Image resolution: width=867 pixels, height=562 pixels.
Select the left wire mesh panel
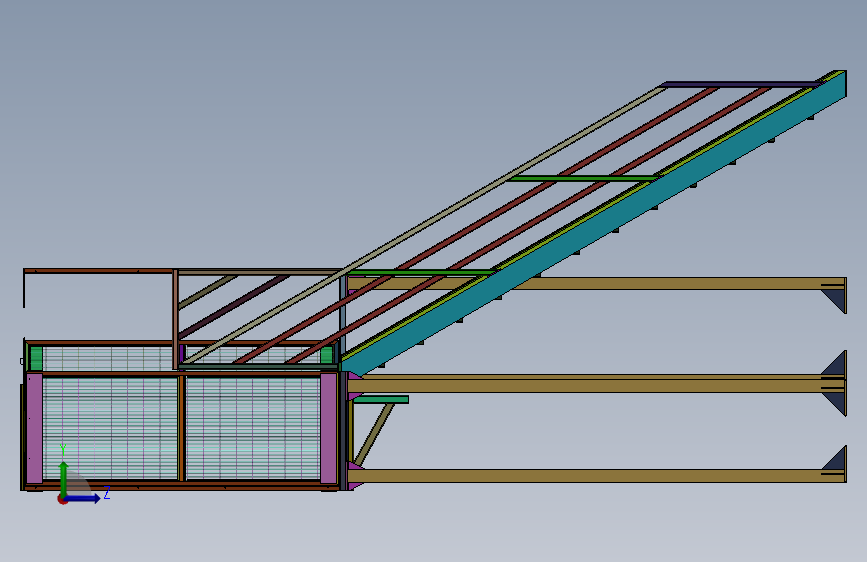(x=110, y=428)
